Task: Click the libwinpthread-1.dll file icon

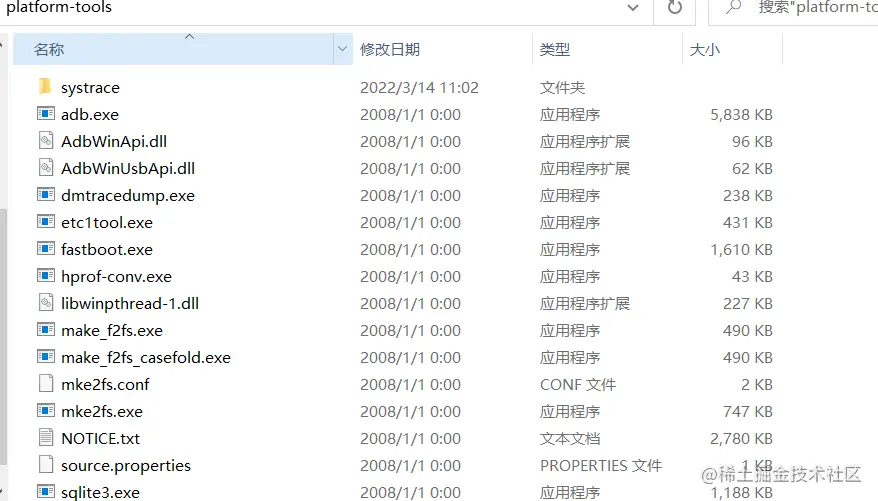Action: point(46,302)
